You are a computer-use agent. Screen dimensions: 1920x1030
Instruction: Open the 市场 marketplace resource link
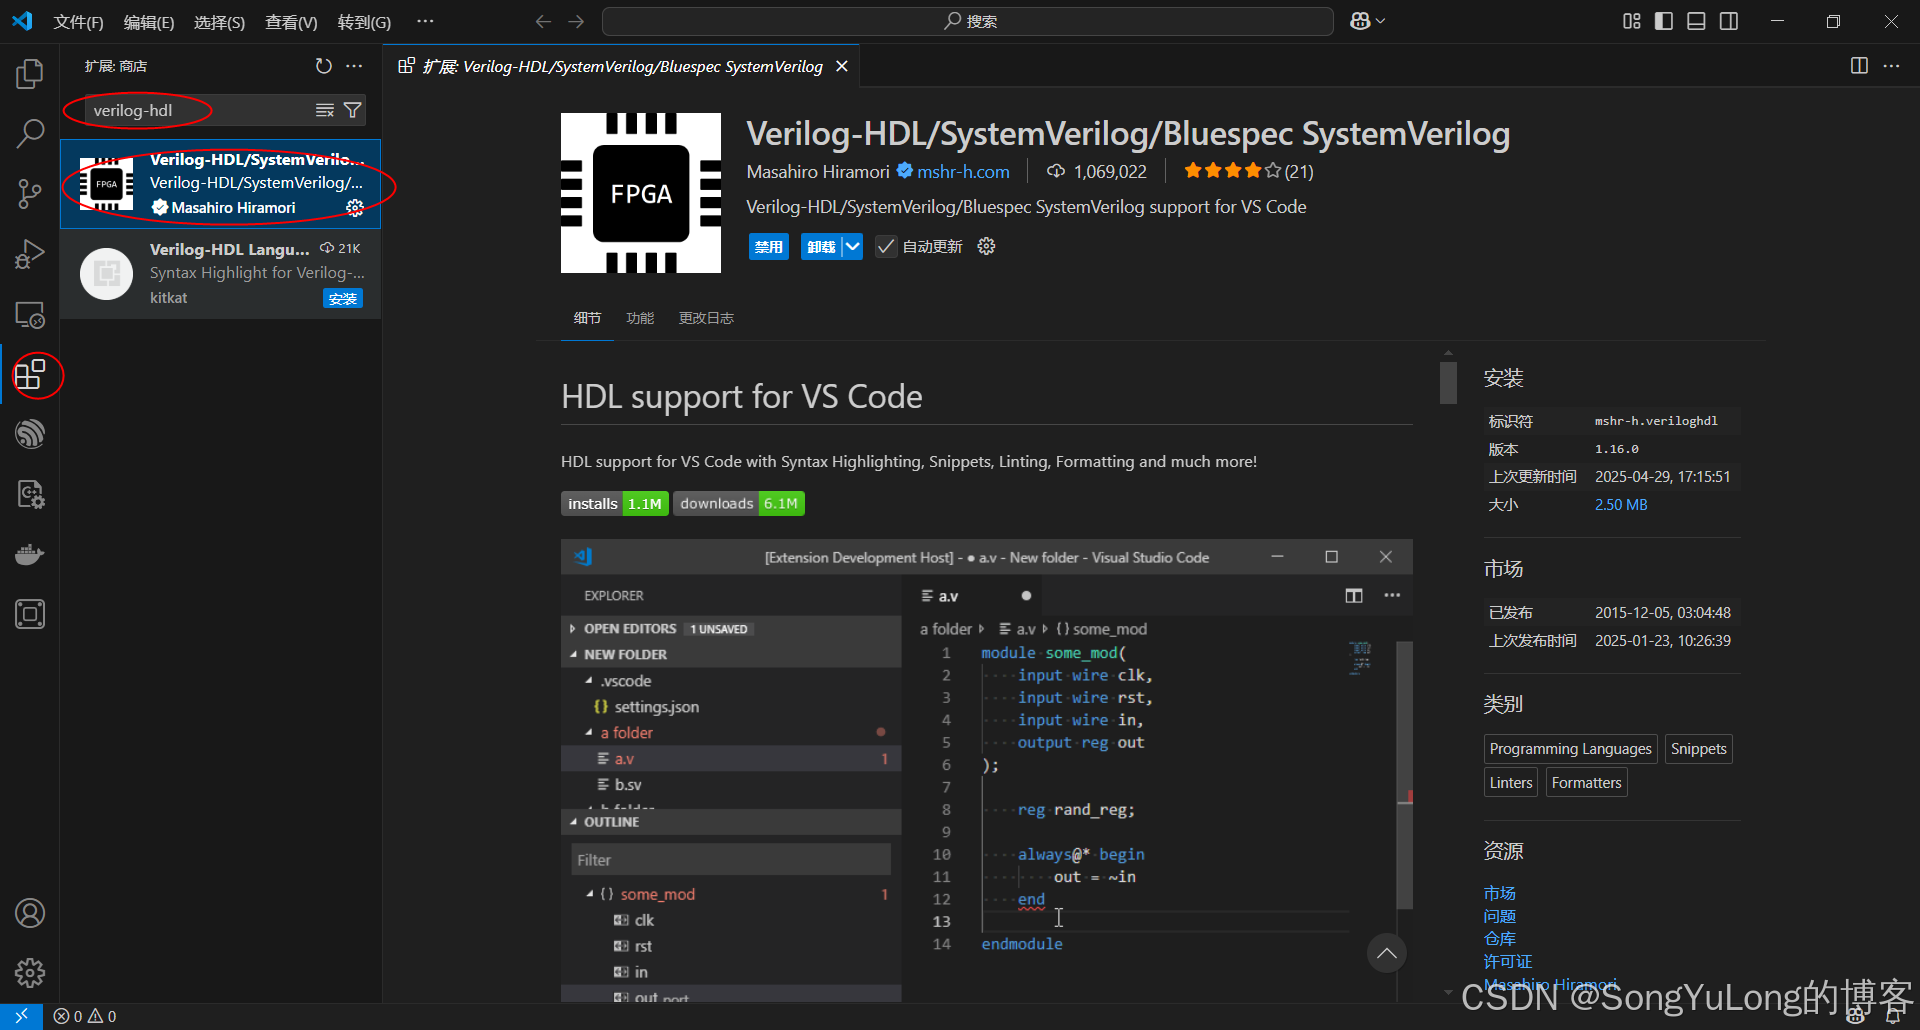click(x=1500, y=893)
